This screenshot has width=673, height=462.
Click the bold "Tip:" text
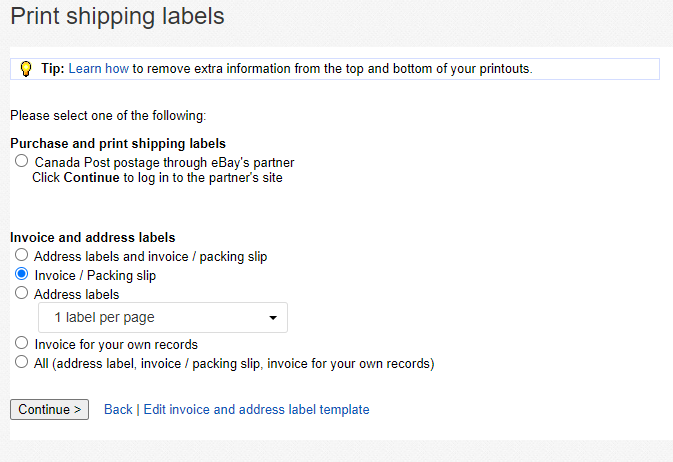tap(52, 69)
